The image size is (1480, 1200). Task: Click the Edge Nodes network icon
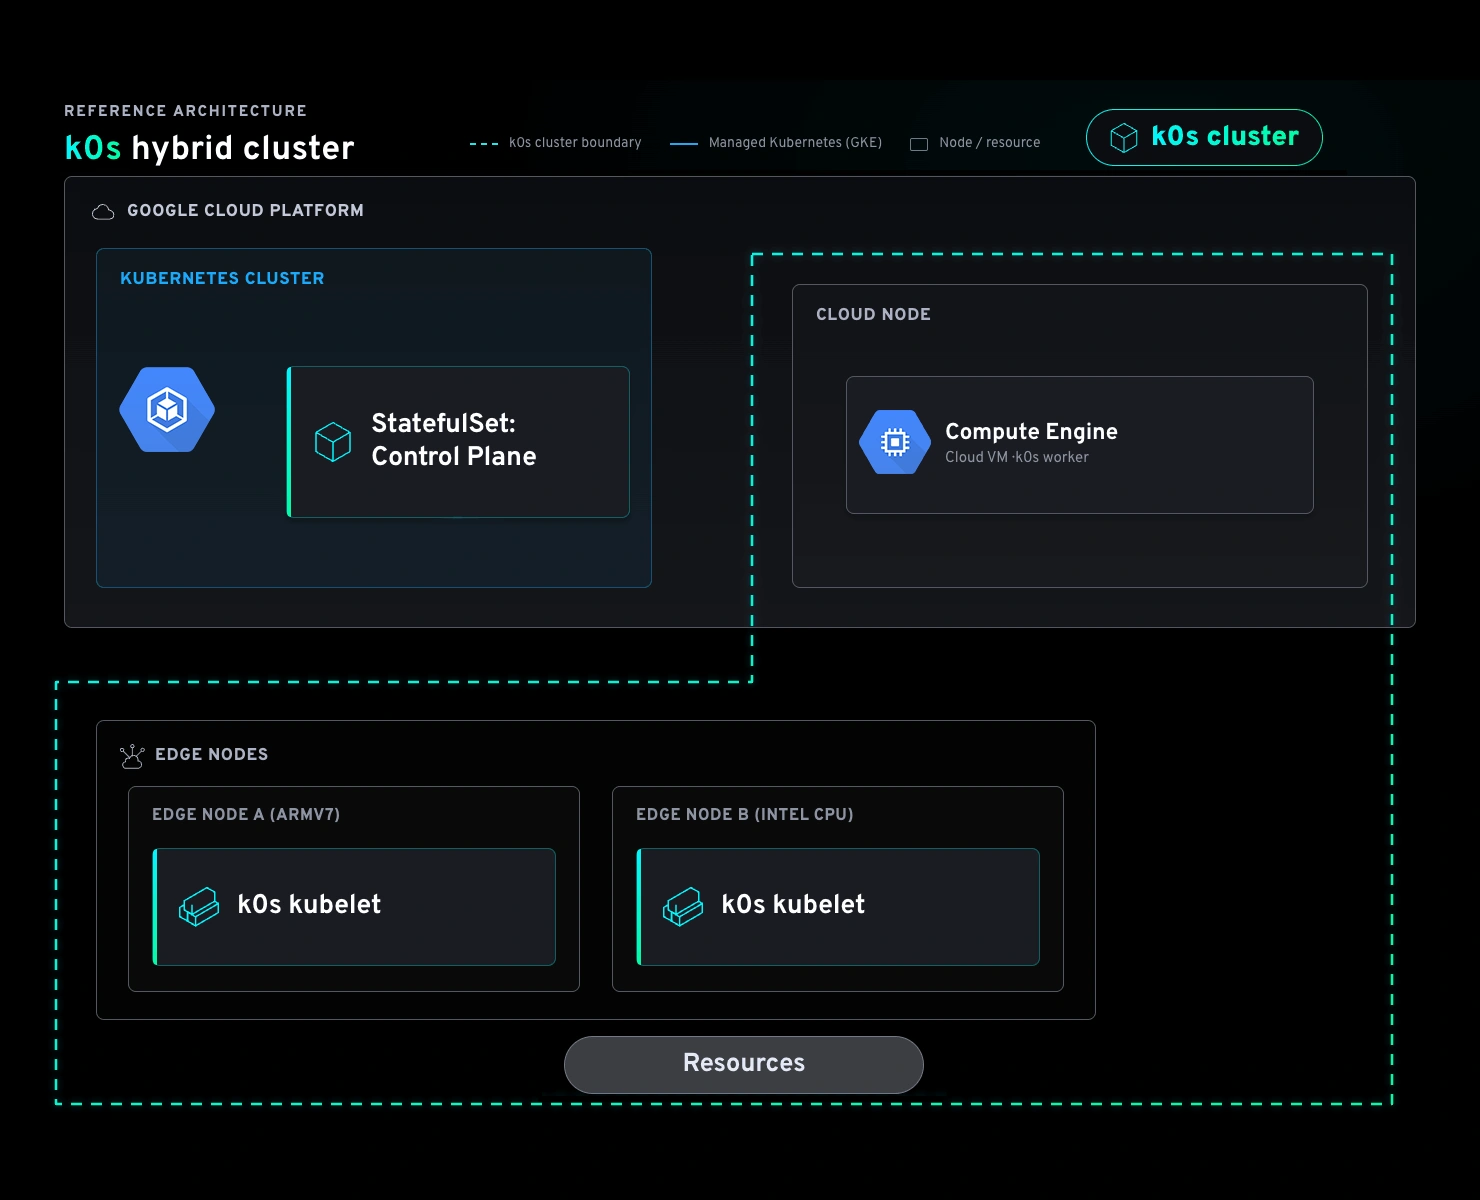point(132,755)
